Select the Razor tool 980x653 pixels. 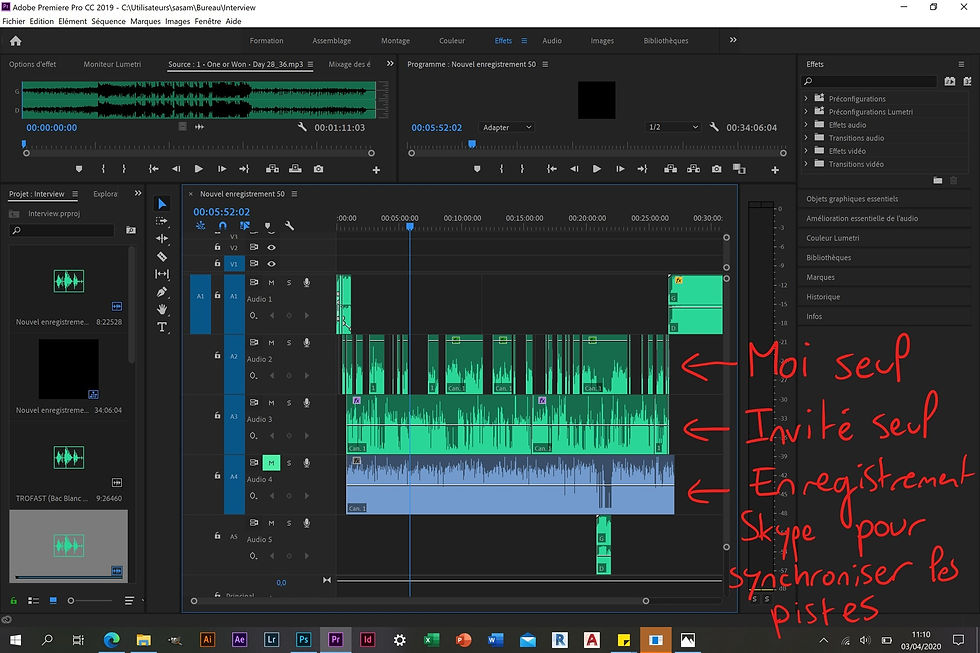(162, 256)
